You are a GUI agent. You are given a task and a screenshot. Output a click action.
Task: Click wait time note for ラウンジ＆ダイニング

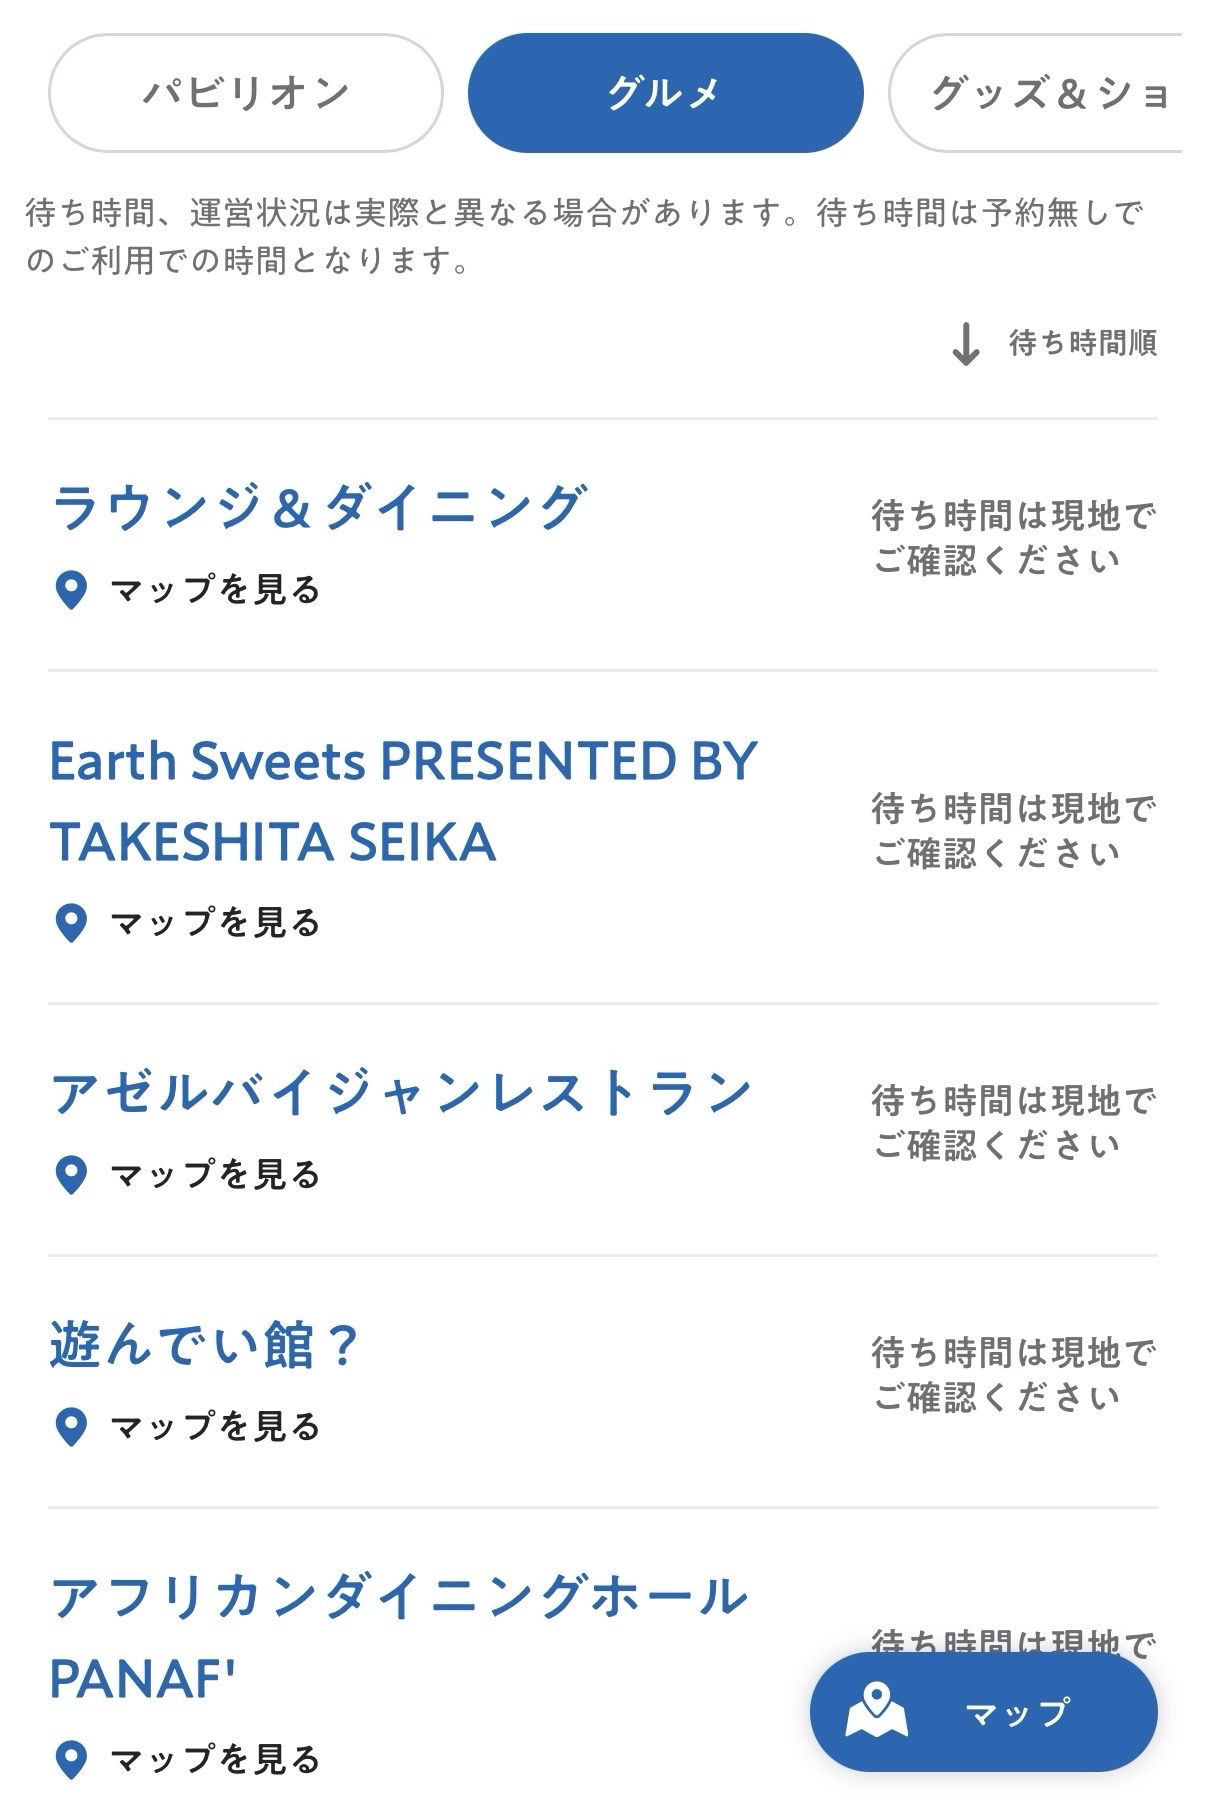(x=1012, y=538)
